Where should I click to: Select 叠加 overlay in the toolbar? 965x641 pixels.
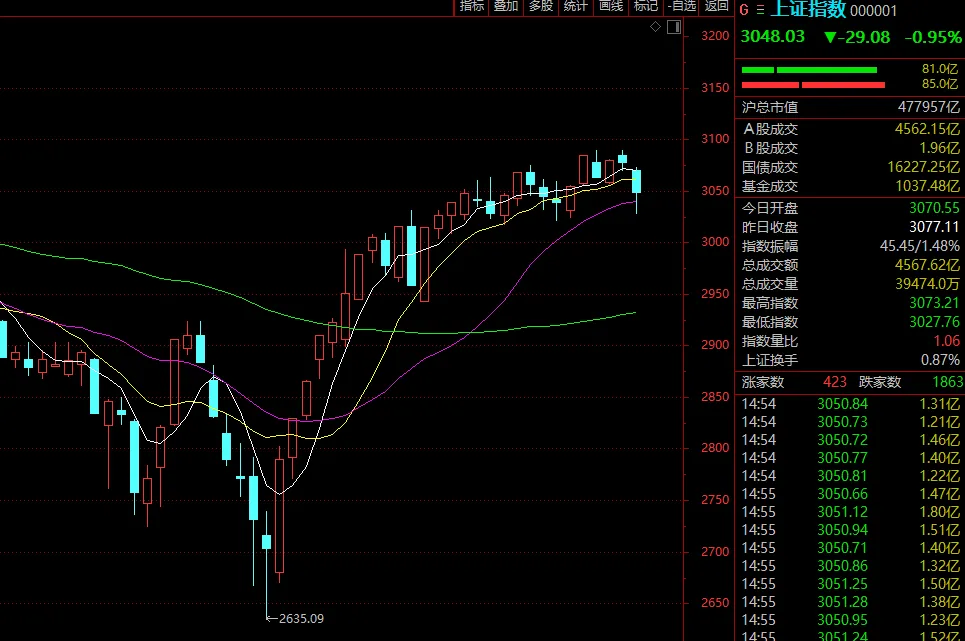point(506,6)
